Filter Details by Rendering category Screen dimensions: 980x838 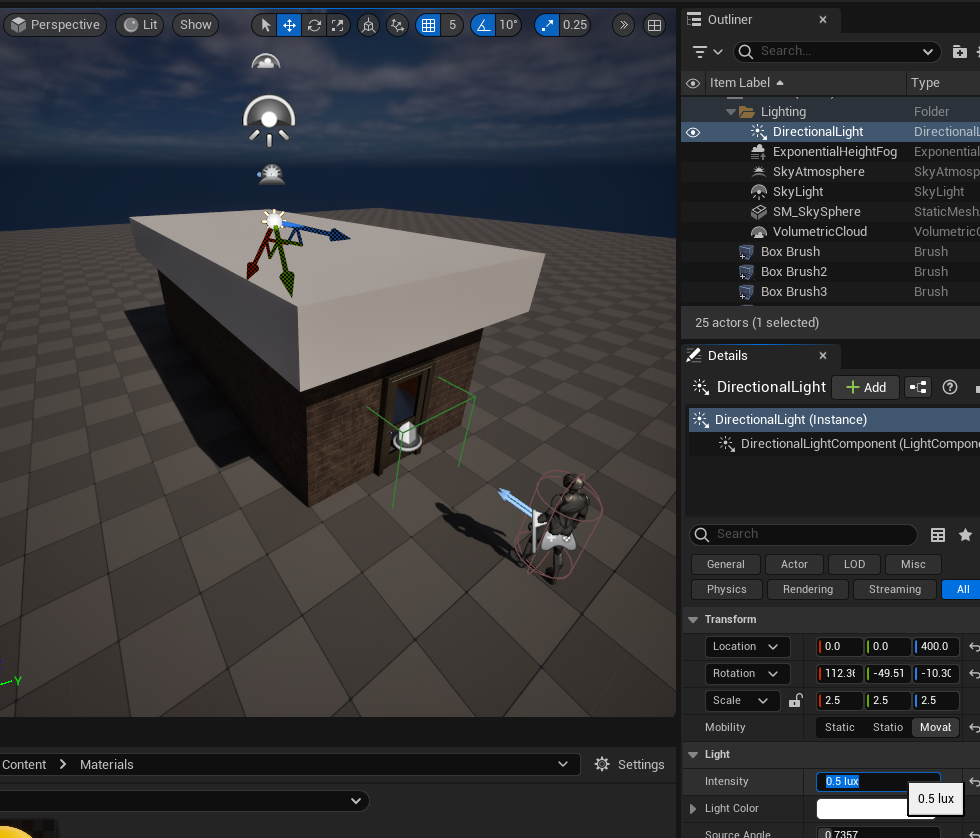[x=808, y=589]
